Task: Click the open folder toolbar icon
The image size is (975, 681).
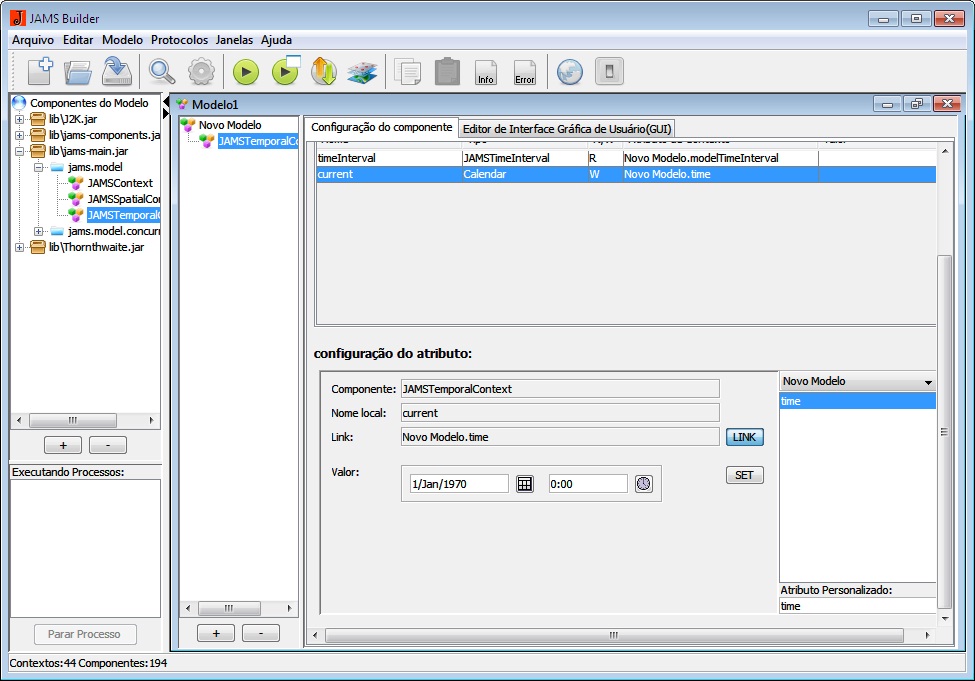Action: tap(78, 72)
